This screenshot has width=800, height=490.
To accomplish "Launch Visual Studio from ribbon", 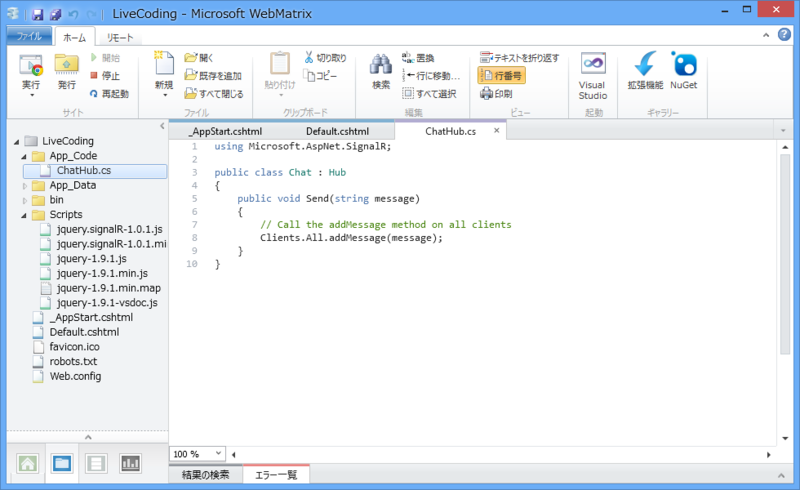I will [593, 76].
